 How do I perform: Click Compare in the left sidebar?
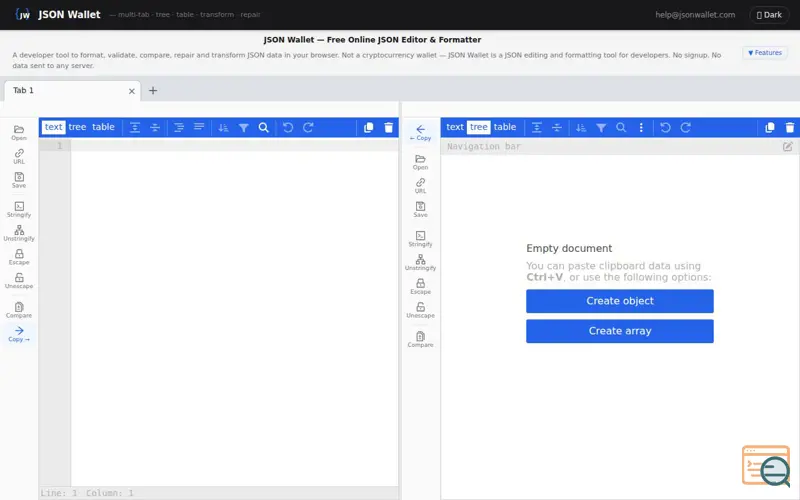tap(19, 310)
